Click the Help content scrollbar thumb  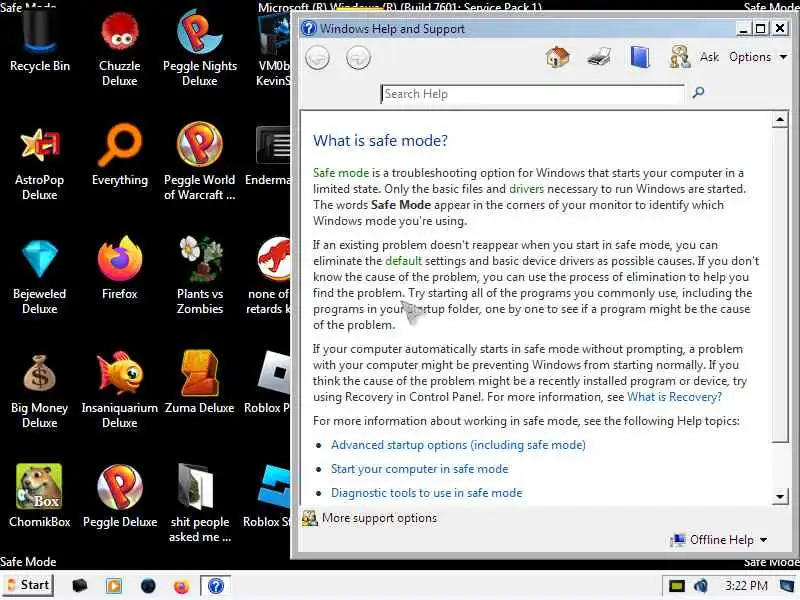[x=780, y=285]
